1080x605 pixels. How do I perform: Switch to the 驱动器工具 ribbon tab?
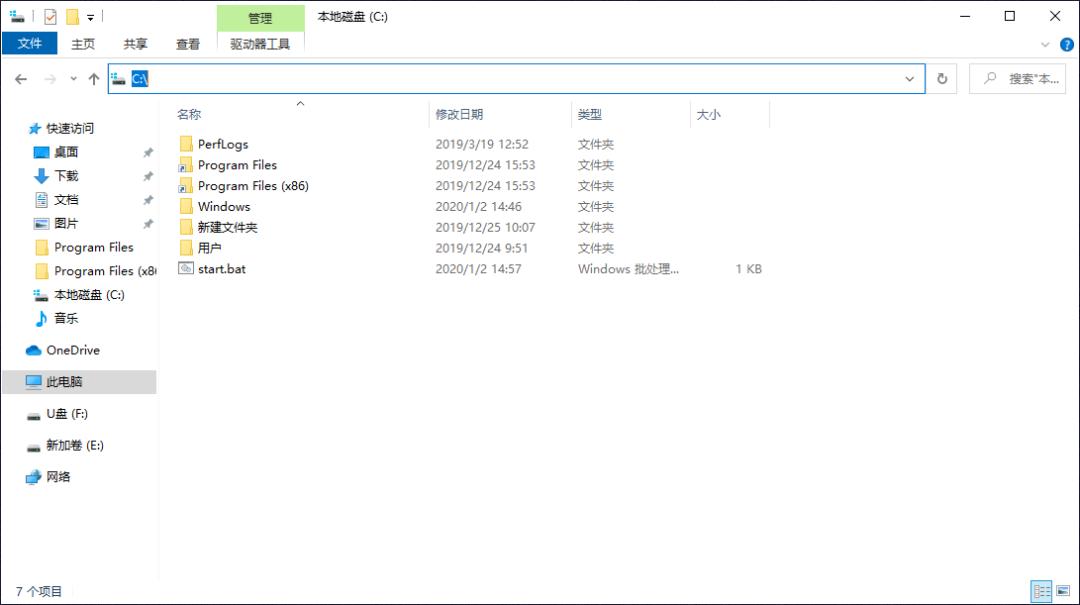tap(261, 43)
